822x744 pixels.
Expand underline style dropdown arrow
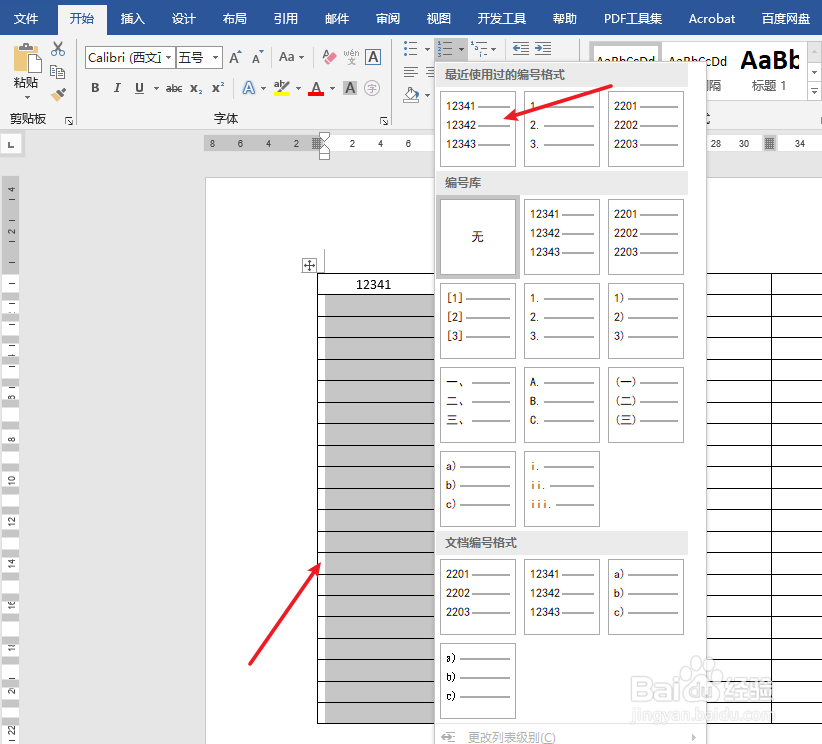[x=156, y=89]
